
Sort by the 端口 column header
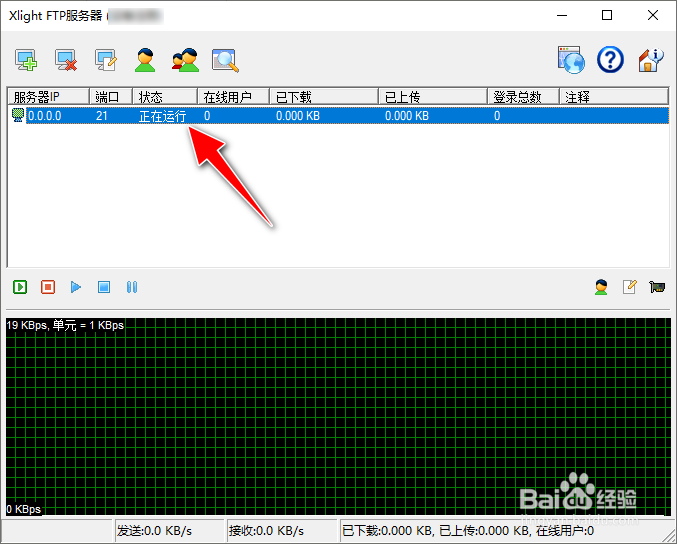click(111, 97)
